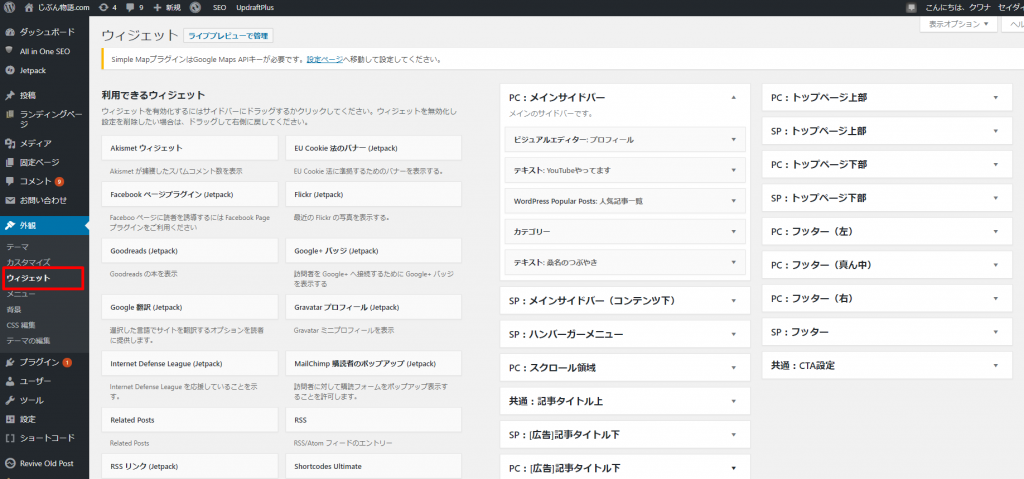This screenshot has height=479, width=1024.
Task: Open the 表示オプション dropdown
Action: click(959, 24)
